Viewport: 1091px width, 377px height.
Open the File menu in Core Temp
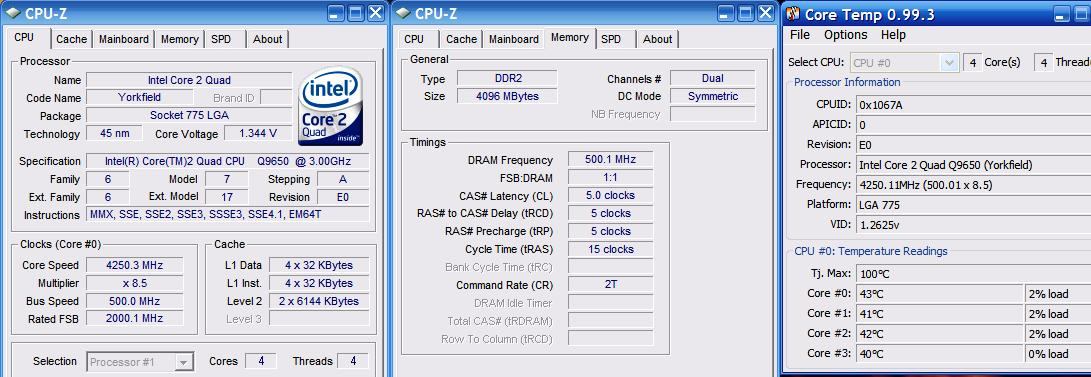[x=800, y=35]
